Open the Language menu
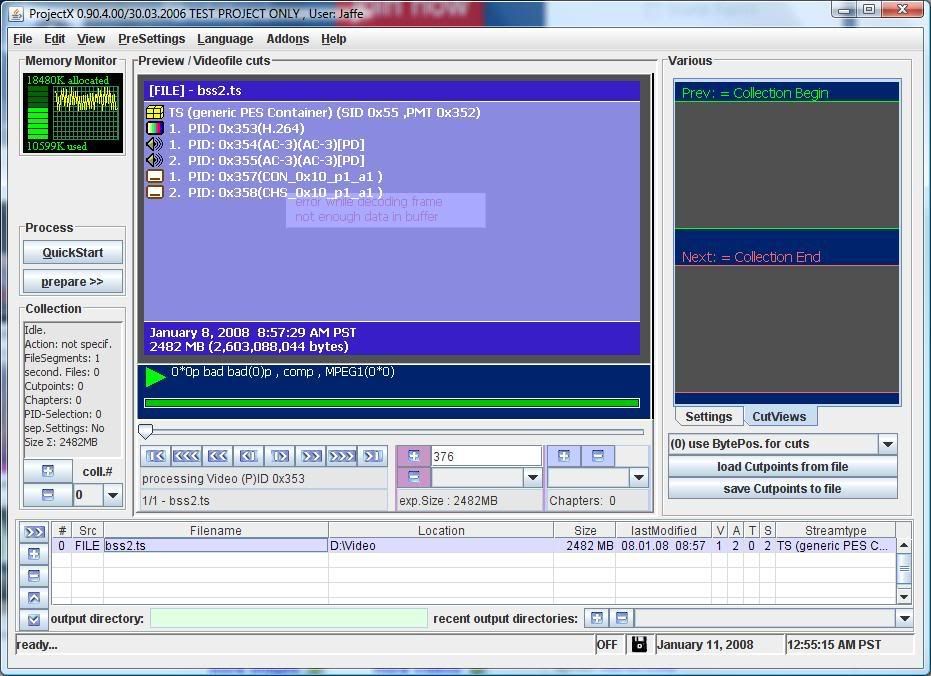 point(225,39)
